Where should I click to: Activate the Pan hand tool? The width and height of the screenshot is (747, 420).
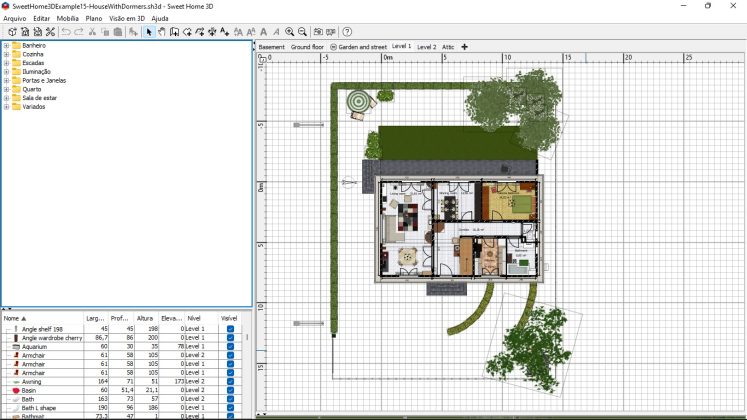tap(162, 32)
